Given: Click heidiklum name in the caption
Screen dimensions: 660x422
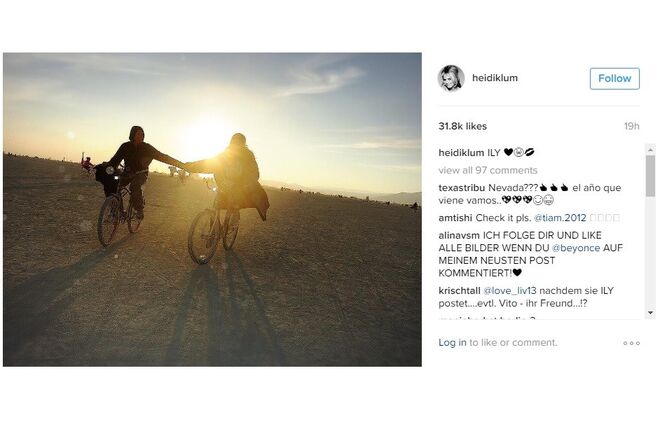Looking at the screenshot, I should 461,153.
